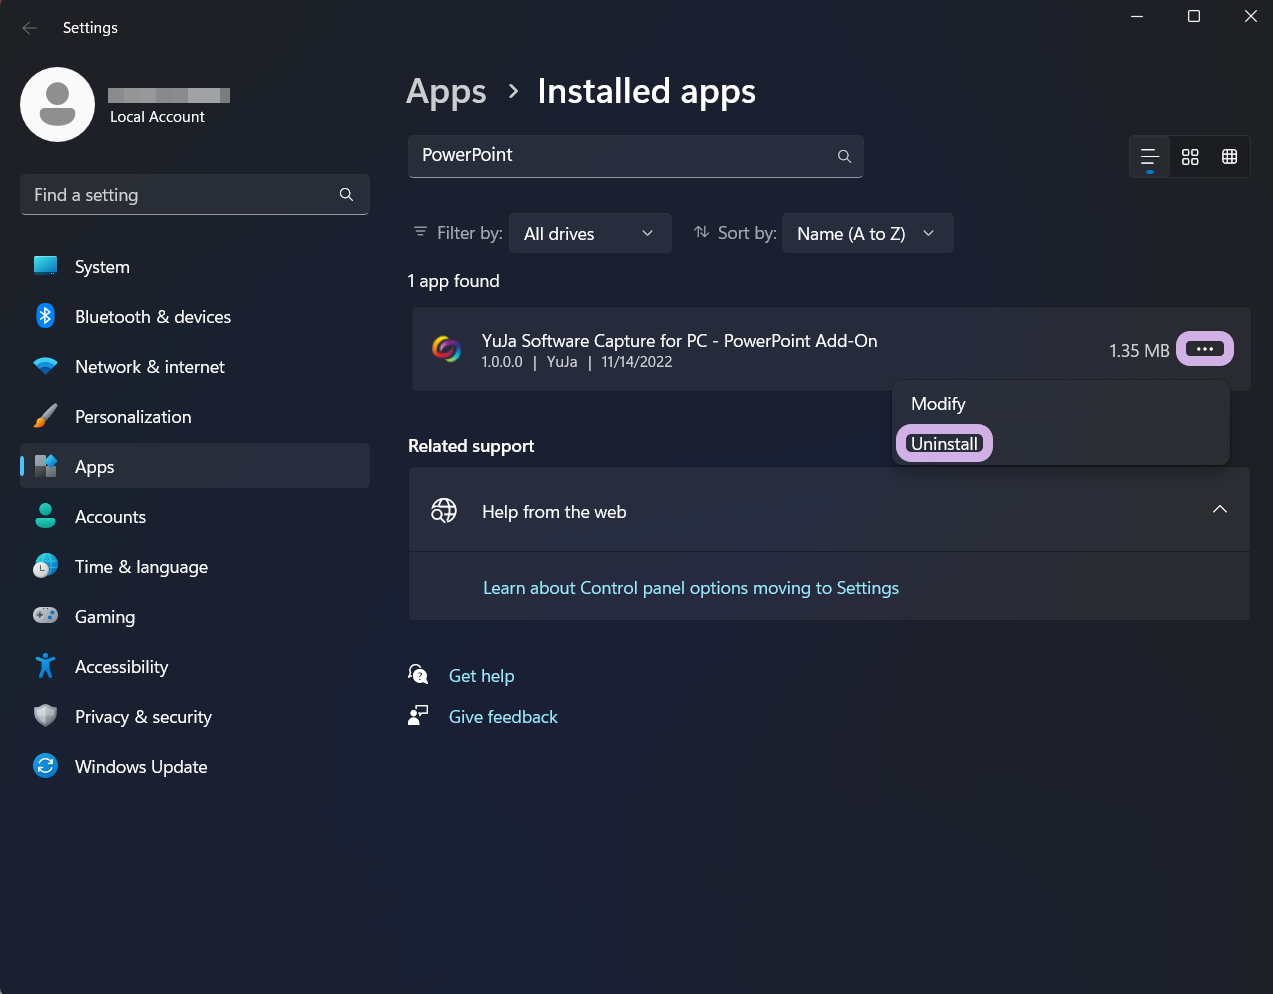Maximize the Settings window
Image resolution: width=1273 pixels, height=994 pixels.
(1194, 16)
